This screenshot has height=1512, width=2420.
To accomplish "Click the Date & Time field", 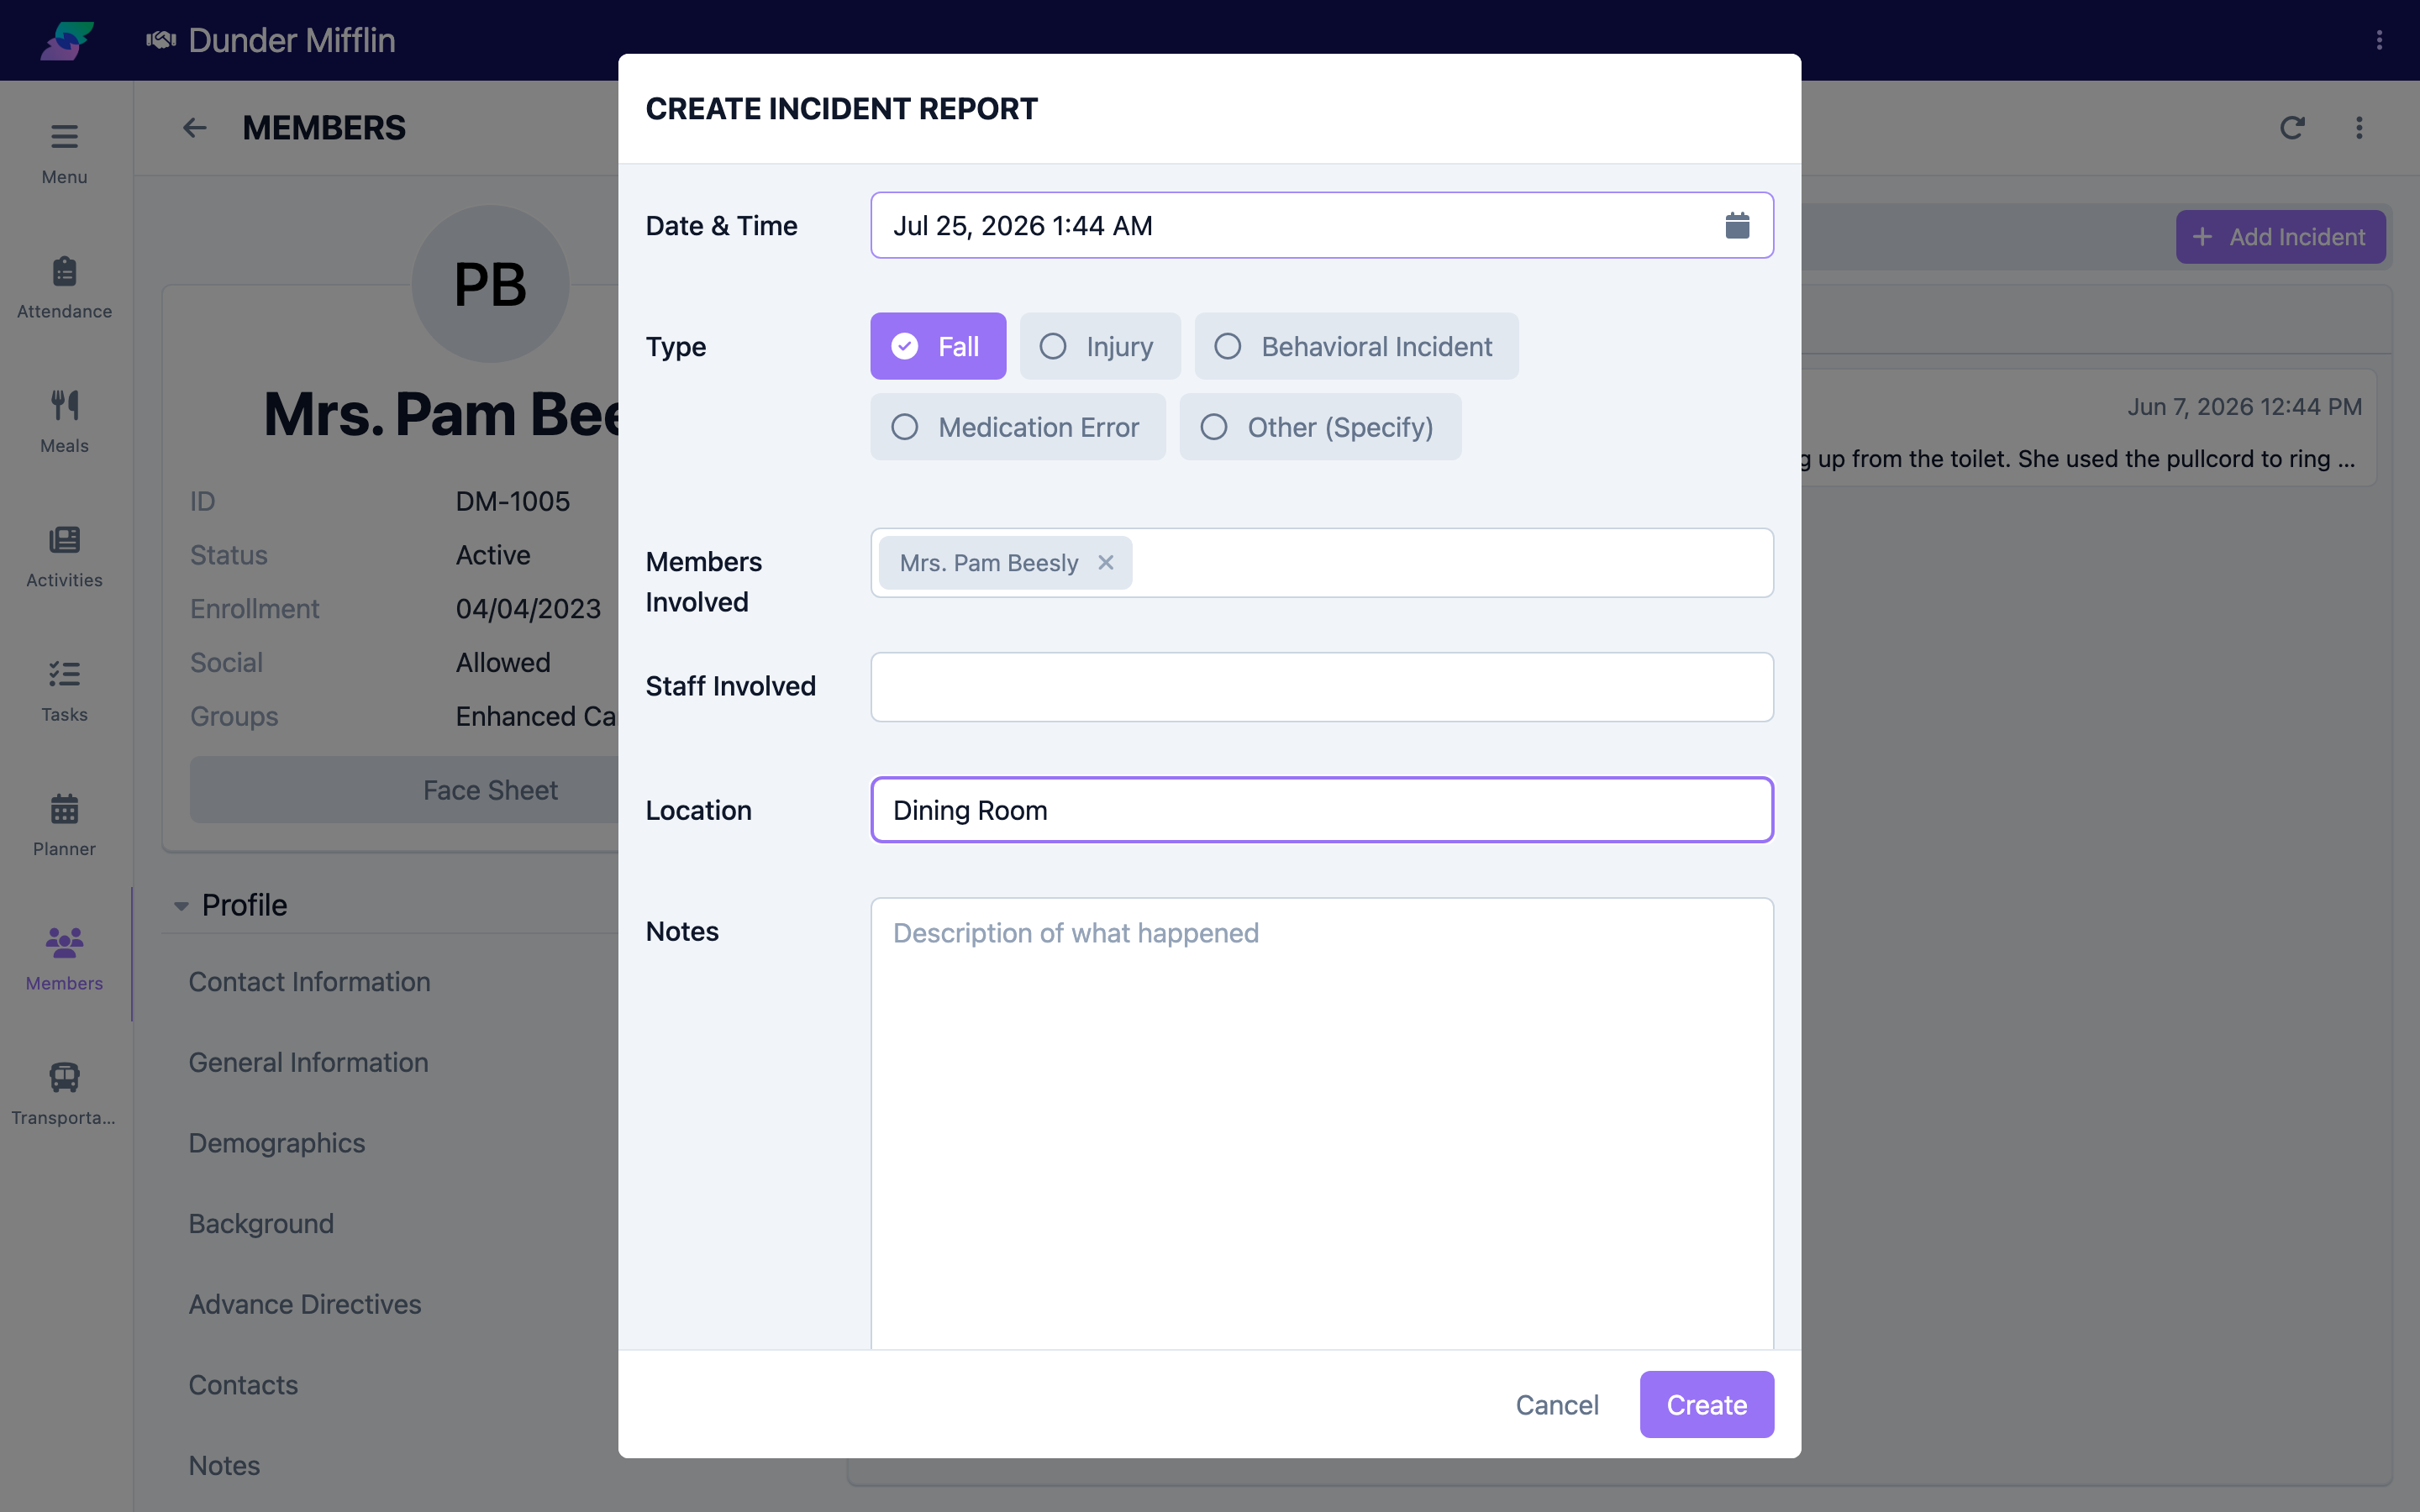I will 1322,225.
